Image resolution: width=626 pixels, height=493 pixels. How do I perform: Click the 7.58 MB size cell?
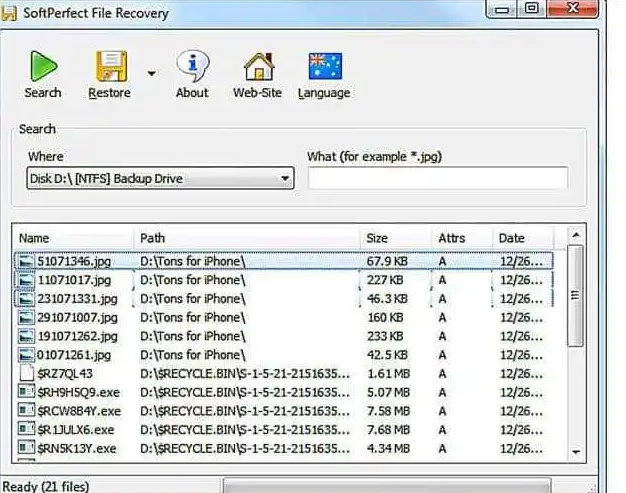click(388, 411)
